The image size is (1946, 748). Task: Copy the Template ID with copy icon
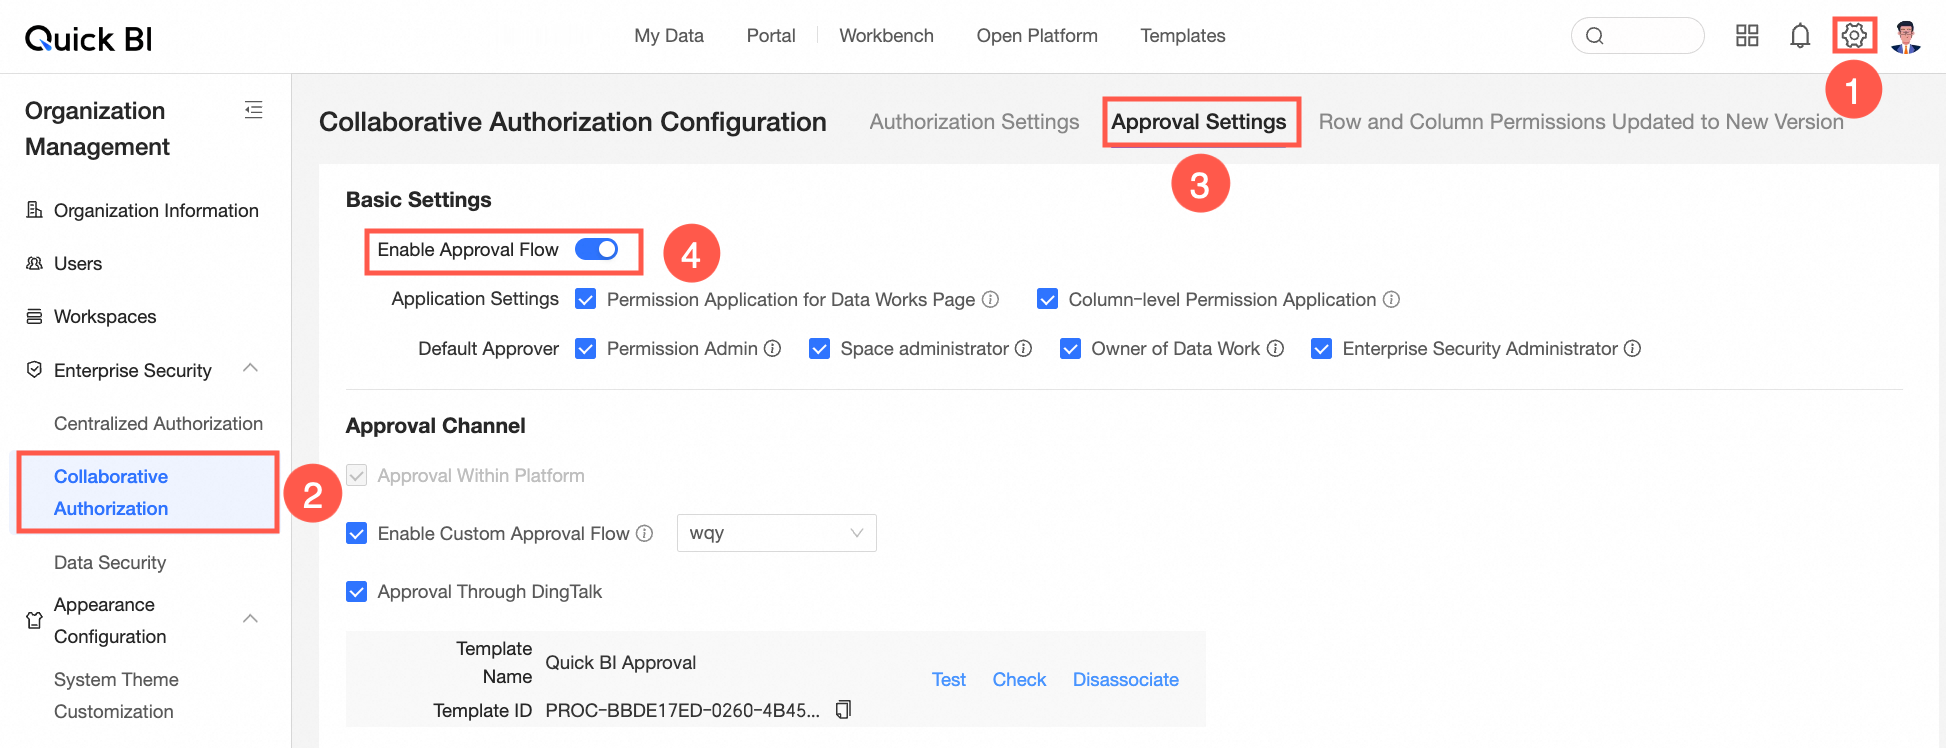pyautogui.click(x=843, y=710)
